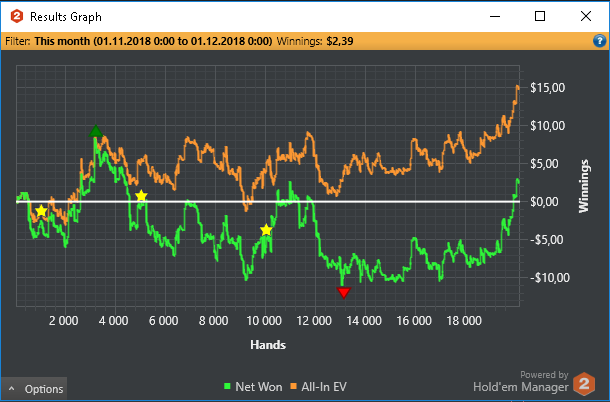
Task: Click the 12 000 hands axis label
Action: click(314, 321)
